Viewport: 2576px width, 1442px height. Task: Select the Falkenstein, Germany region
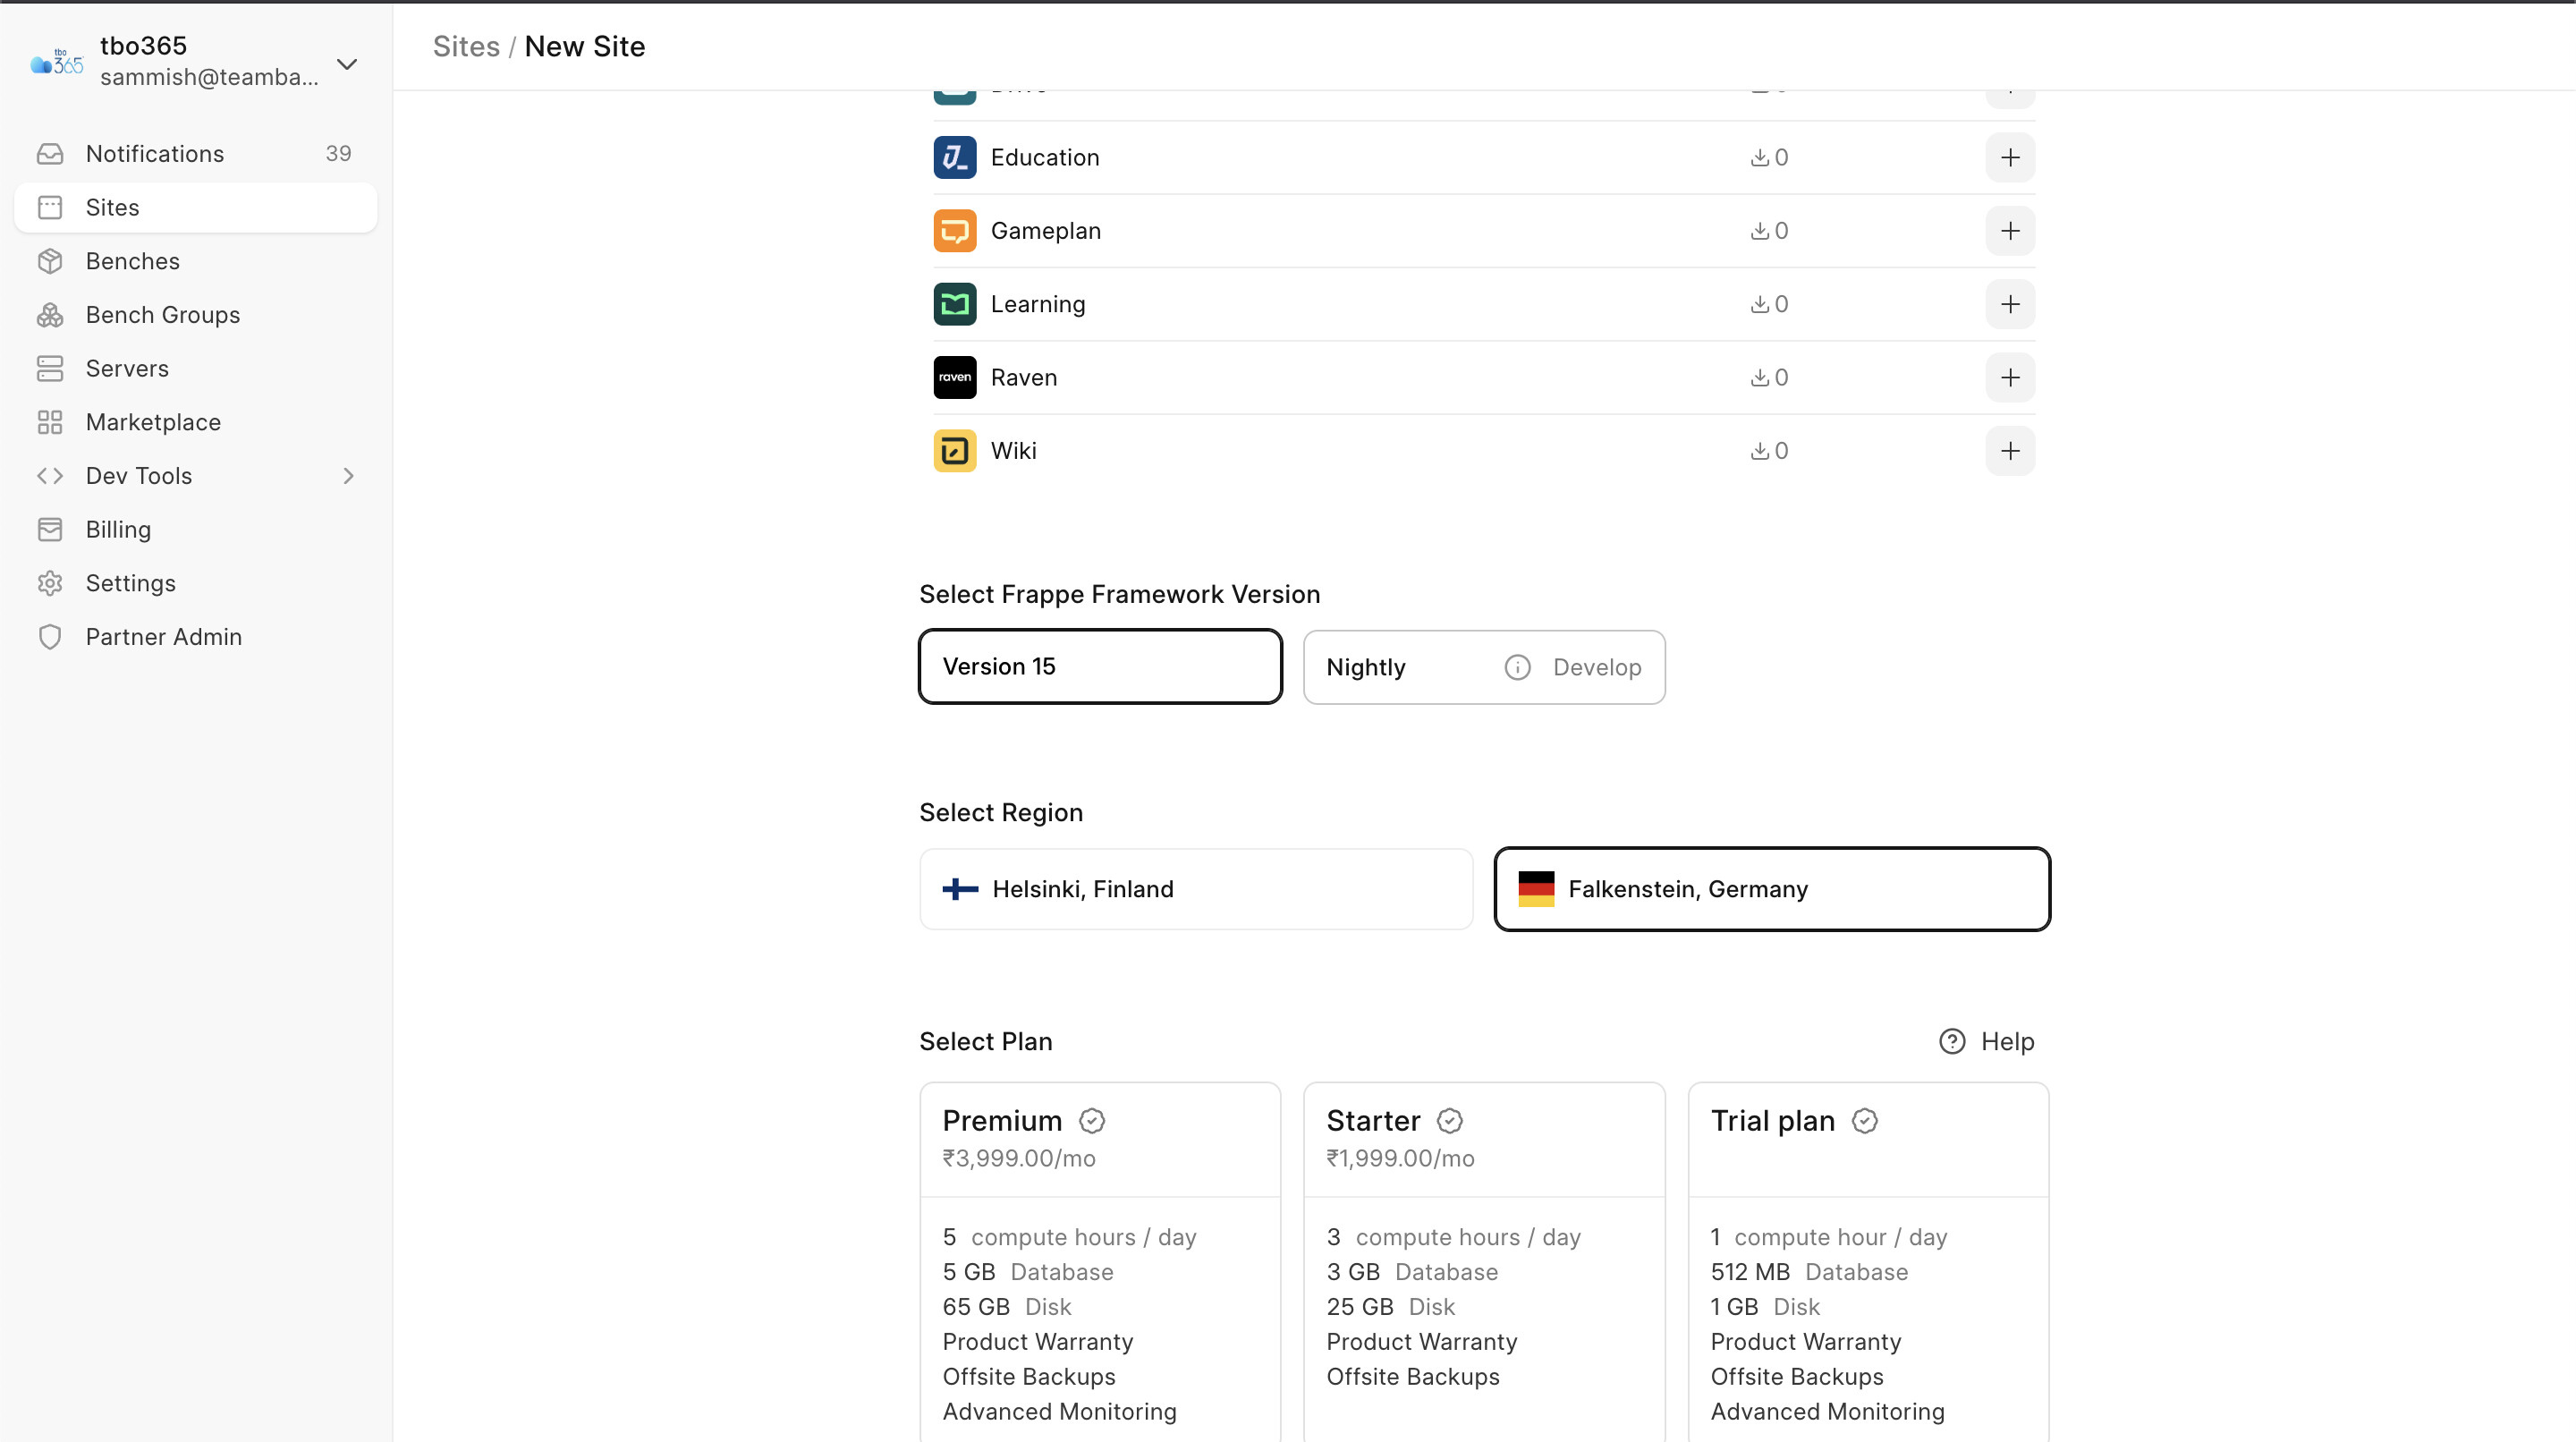point(1772,889)
